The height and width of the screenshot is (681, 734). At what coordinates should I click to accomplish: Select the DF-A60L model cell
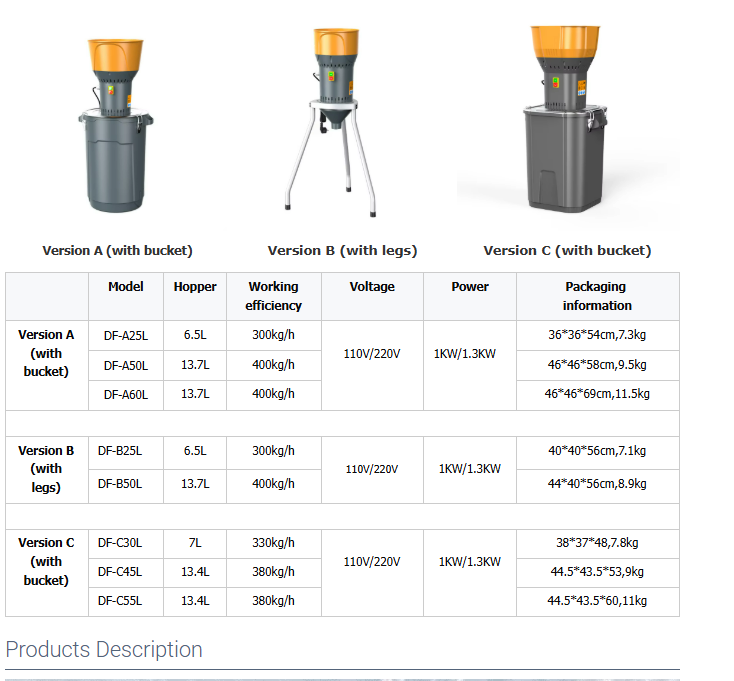126,395
